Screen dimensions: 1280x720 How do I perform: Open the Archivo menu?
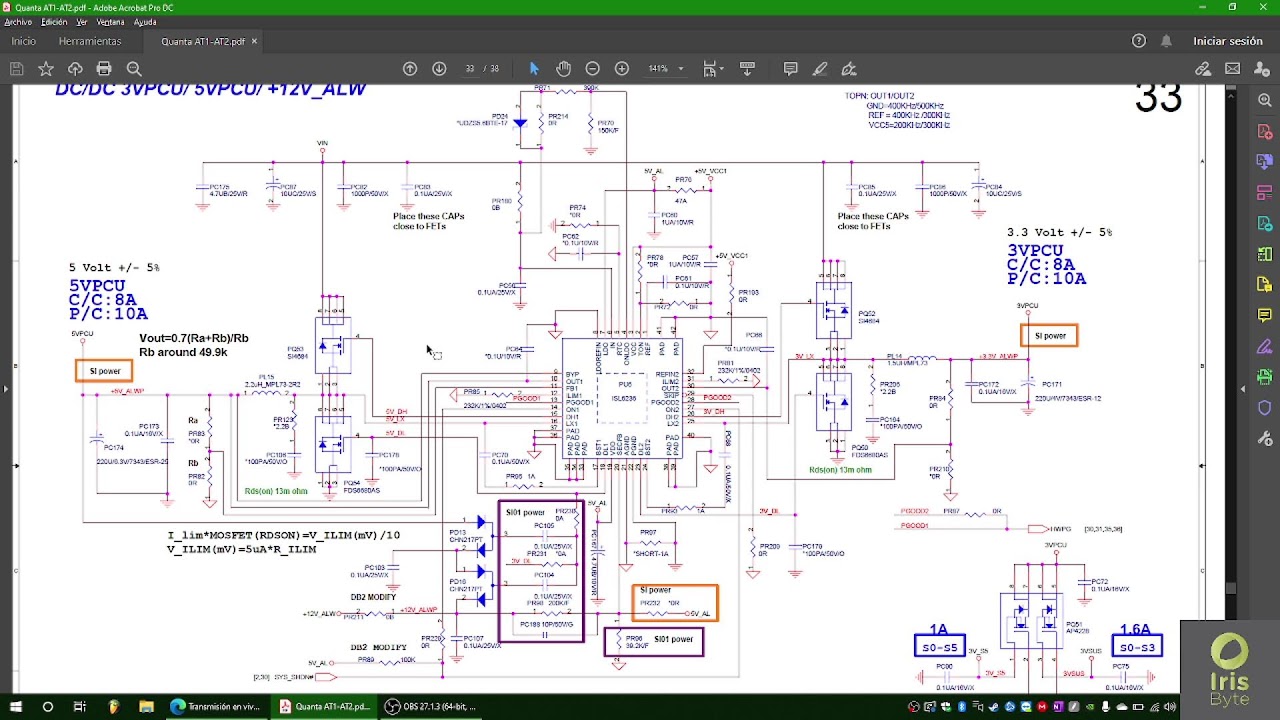(x=18, y=22)
